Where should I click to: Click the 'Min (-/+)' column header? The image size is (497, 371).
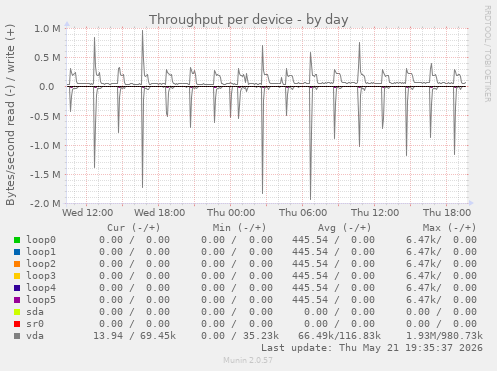(239, 228)
